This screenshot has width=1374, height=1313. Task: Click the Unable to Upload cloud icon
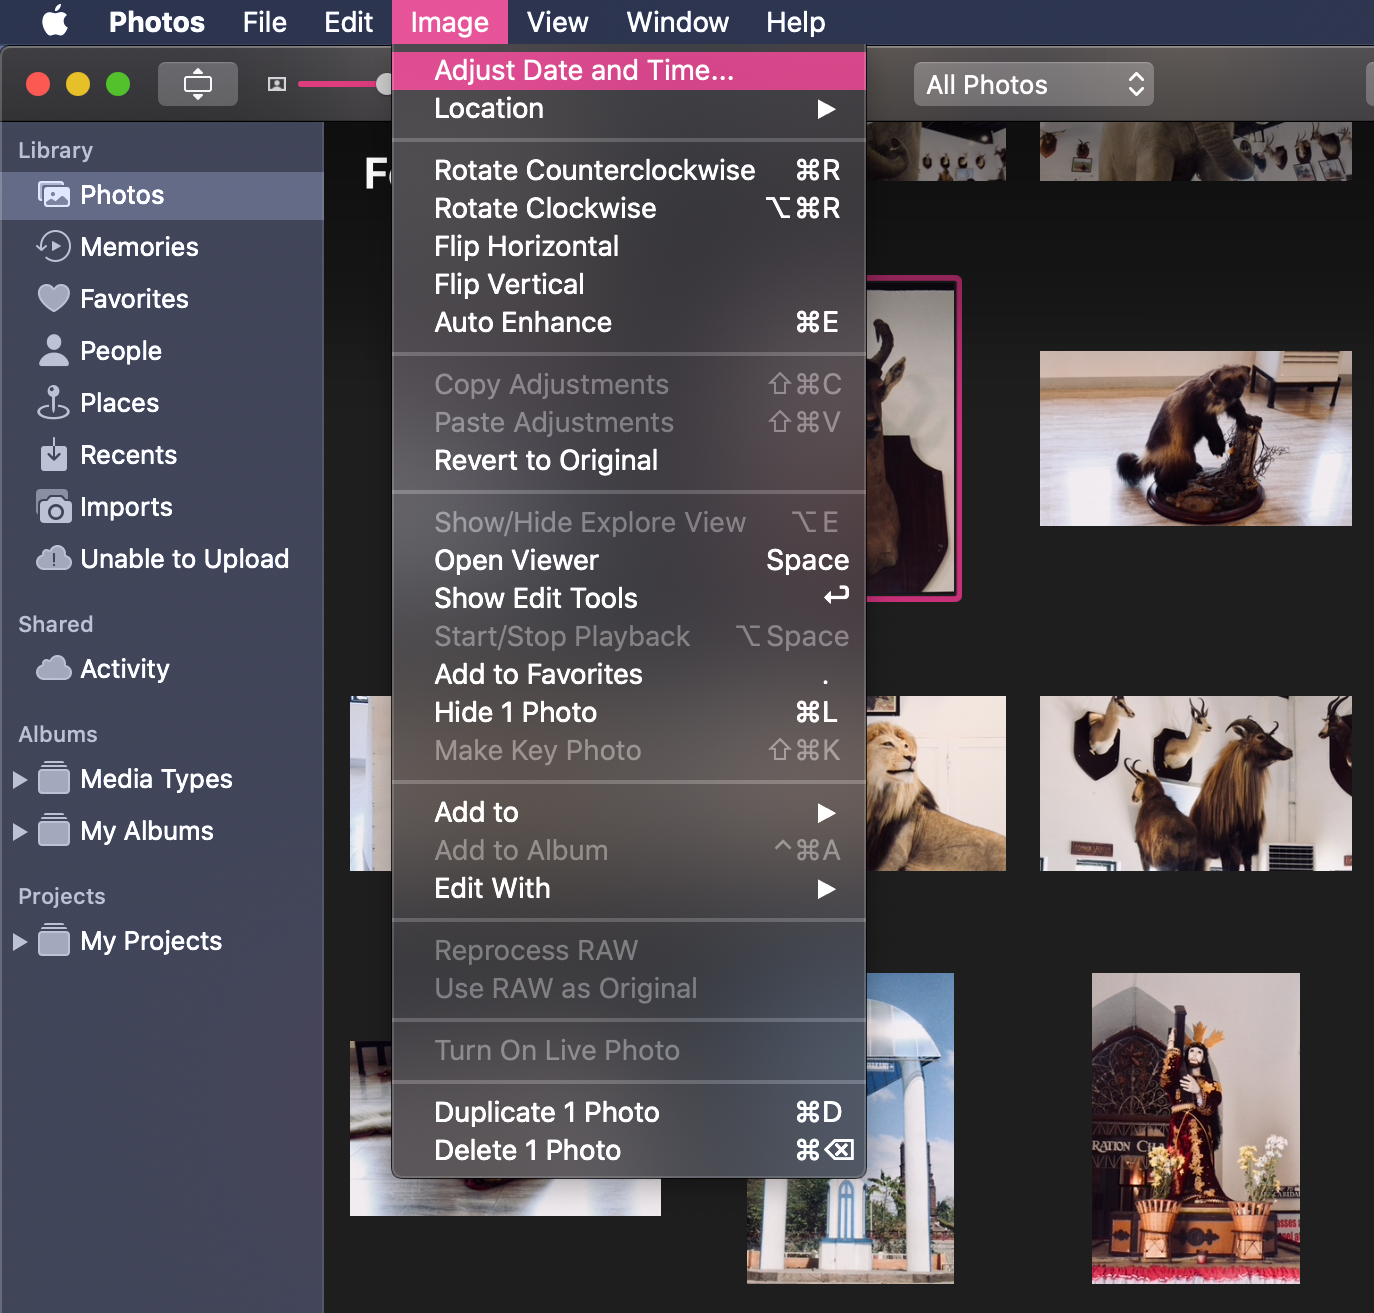(53, 558)
